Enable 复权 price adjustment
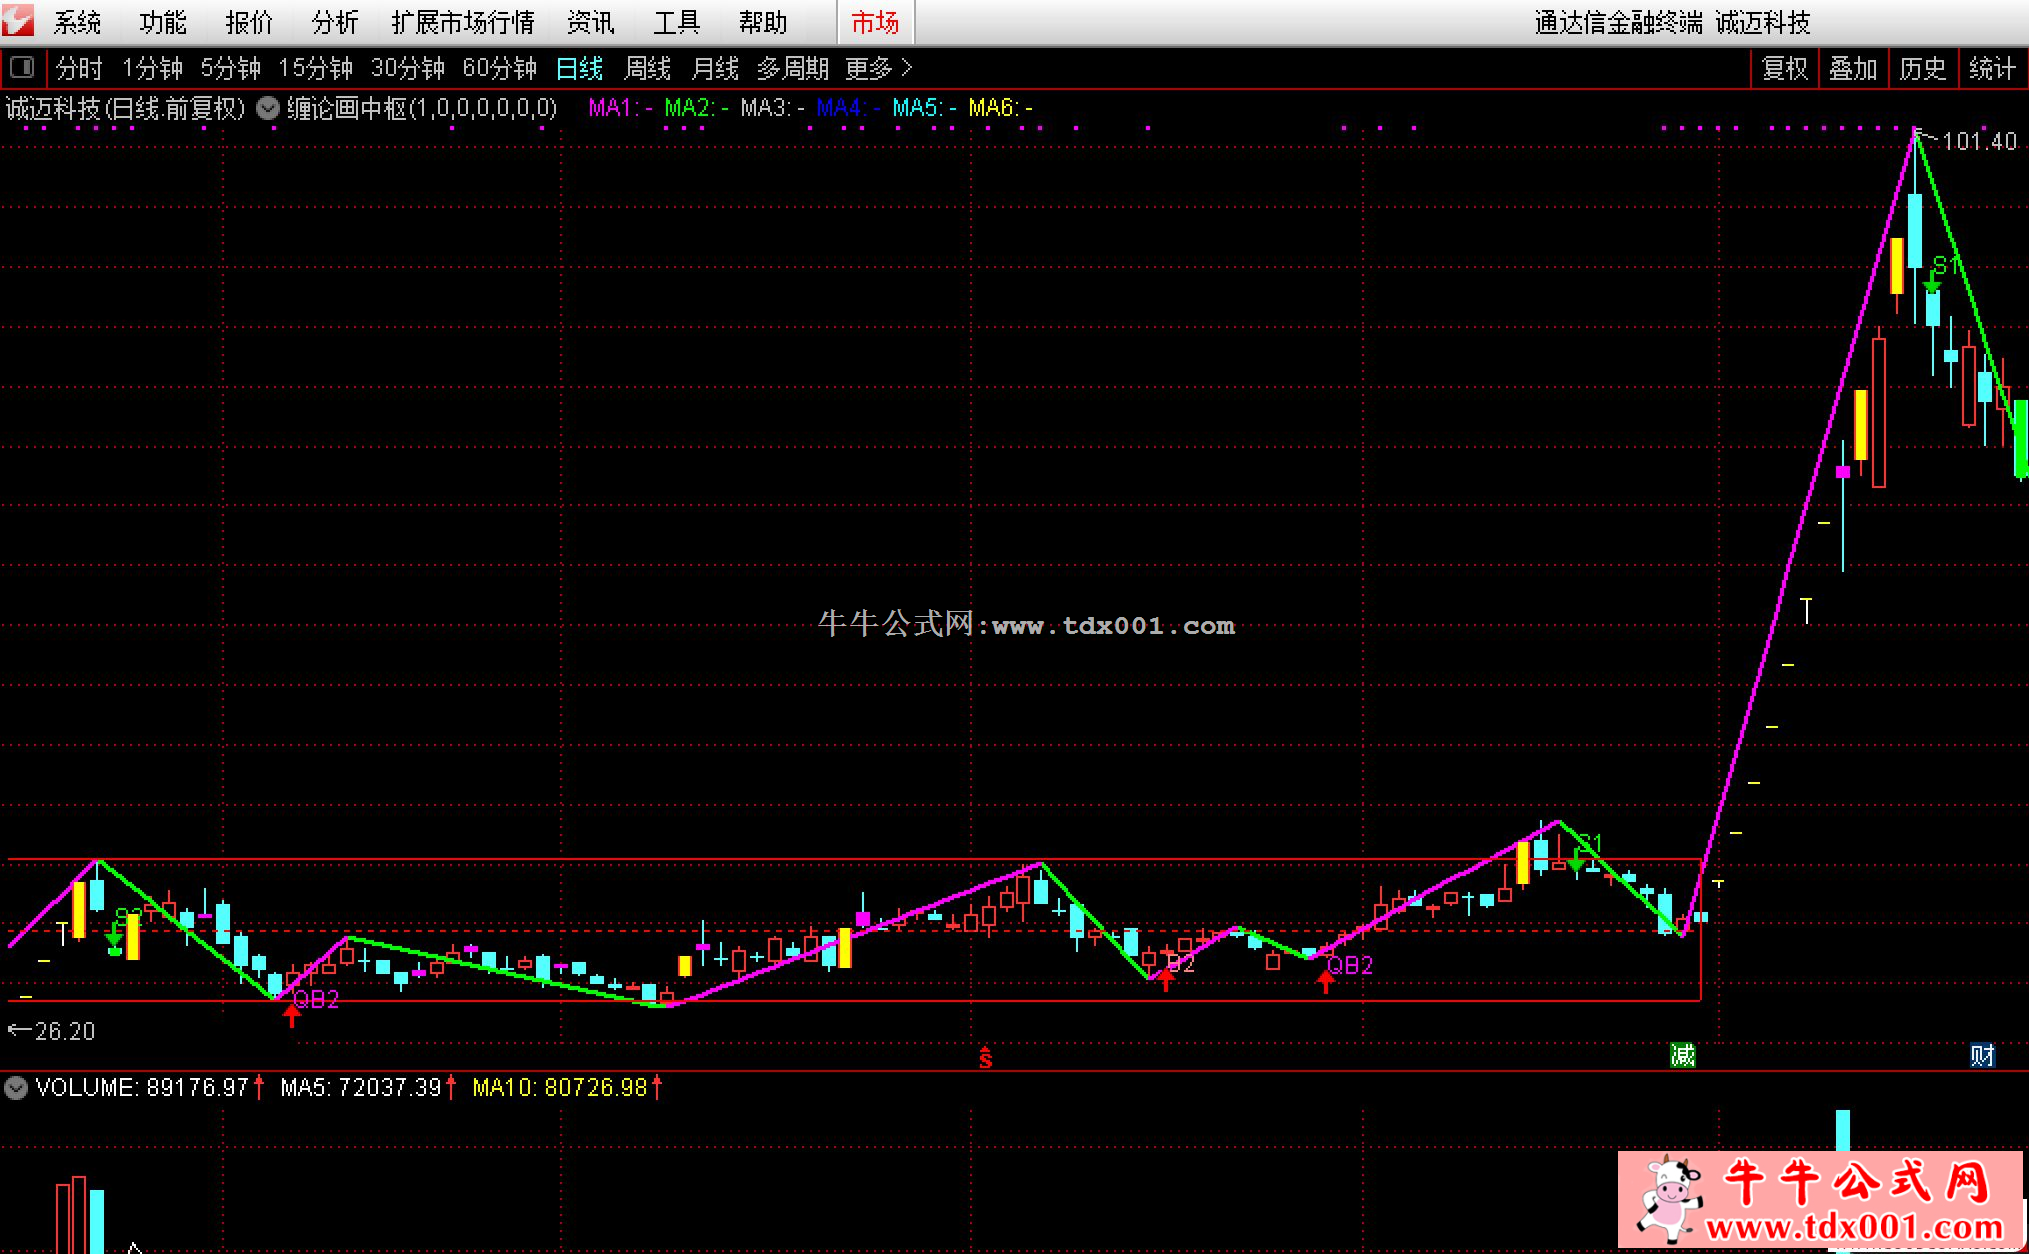2029x1254 pixels. pos(1784,68)
